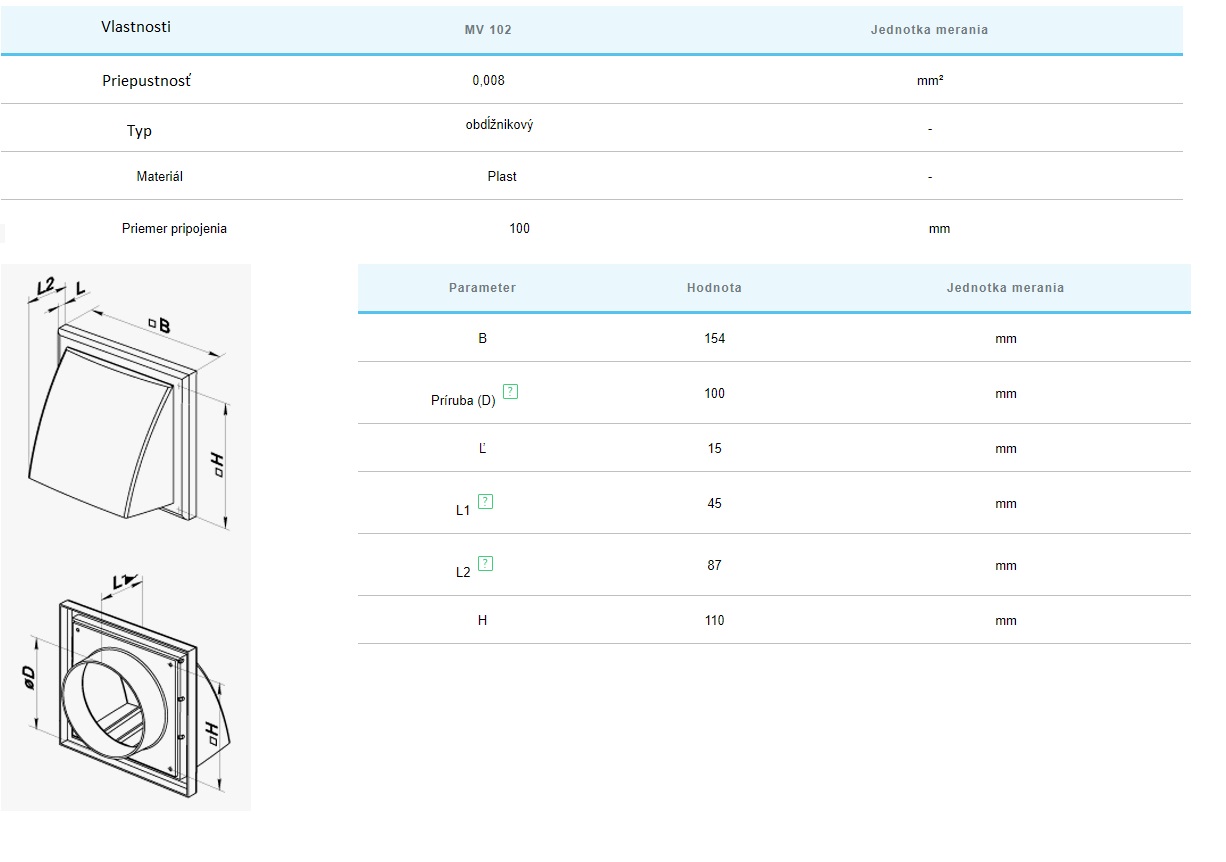This screenshot has width=1226, height=862.
Task: Click the Parameter column header
Action: pyautogui.click(x=482, y=288)
